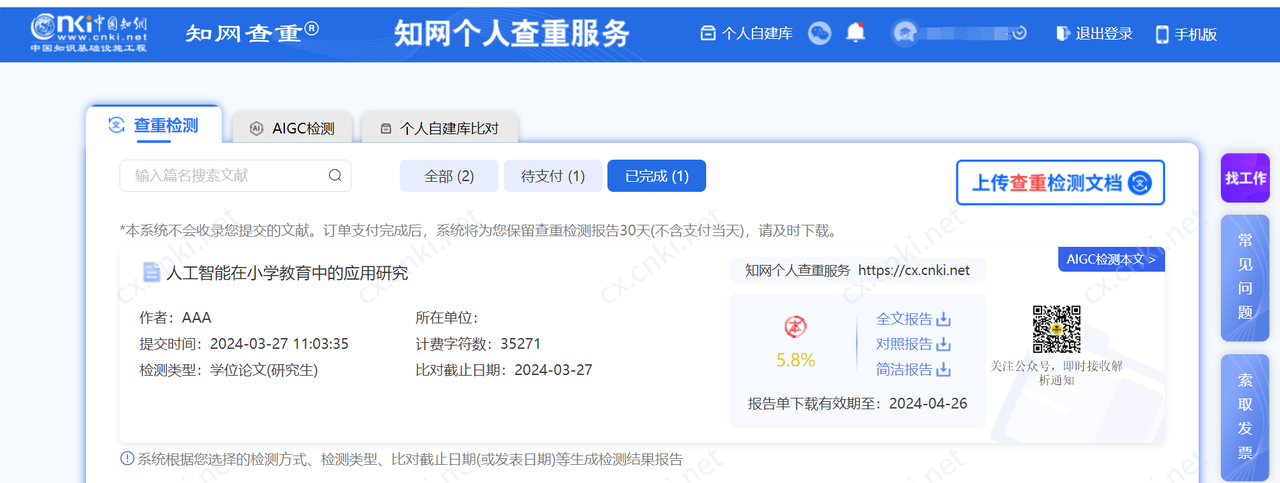Select the 已完成 (1) filter
Image resolution: width=1280 pixels, height=483 pixels.
(656, 176)
